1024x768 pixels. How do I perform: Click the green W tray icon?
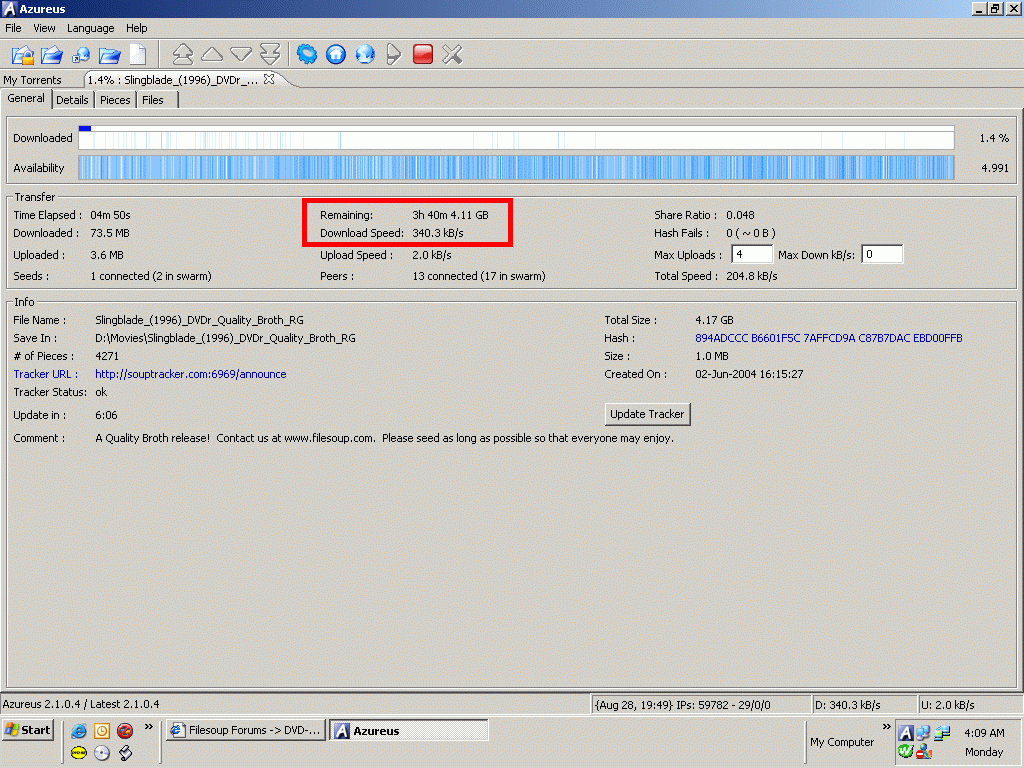click(x=905, y=752)
